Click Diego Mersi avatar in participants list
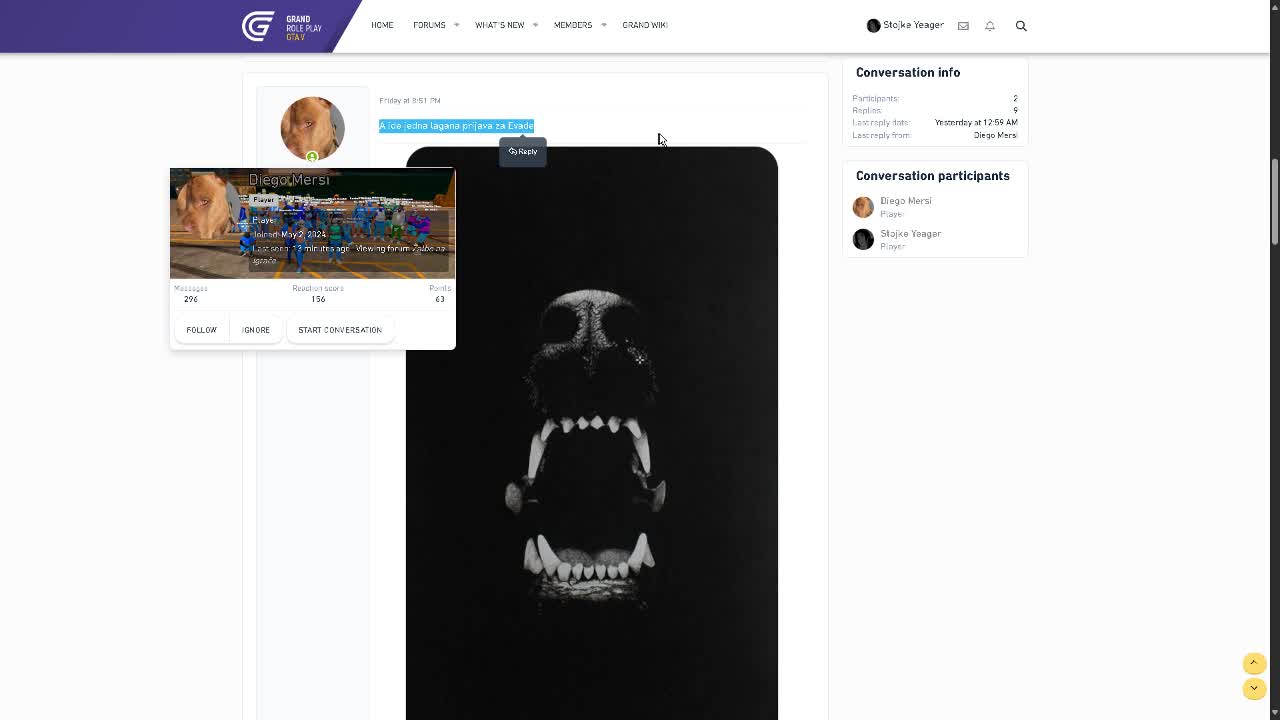Image resolution: width=1280 pixels, height=720 pixels. coord(863,207)
